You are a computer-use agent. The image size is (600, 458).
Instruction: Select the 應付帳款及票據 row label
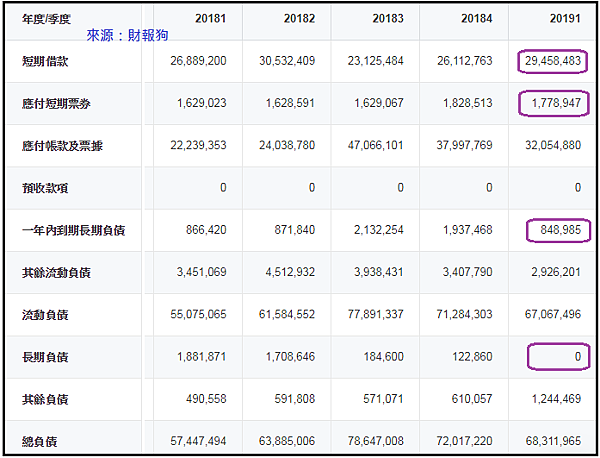pyautogui.click(x=62, y=146)
